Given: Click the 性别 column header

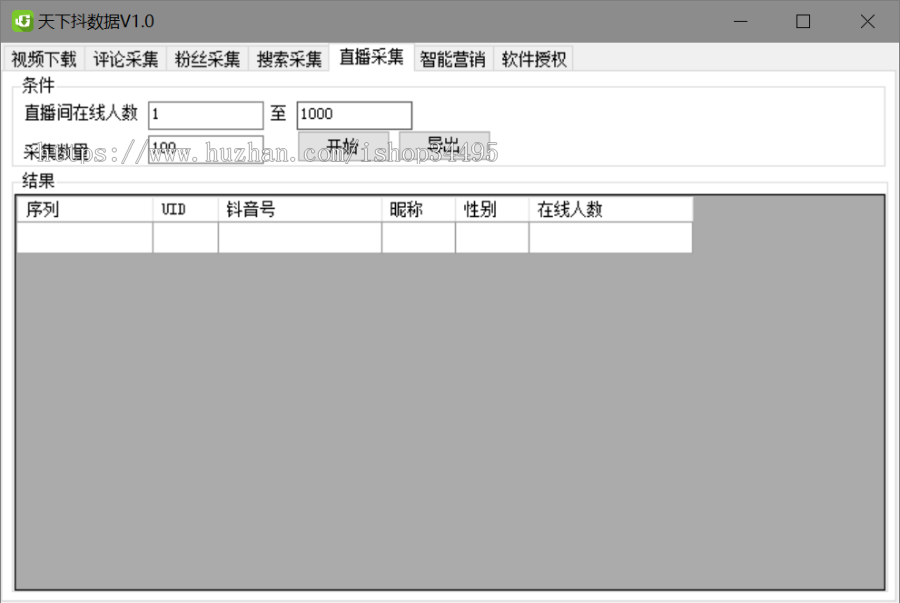Looking at the screenshot, I should click(x=492, y=209).
